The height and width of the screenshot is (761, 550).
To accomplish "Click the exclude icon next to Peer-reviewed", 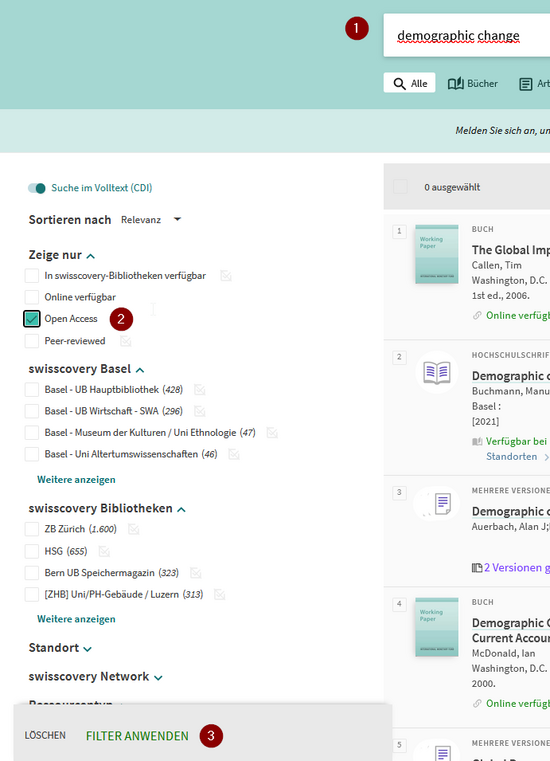I will coord(126,341).
